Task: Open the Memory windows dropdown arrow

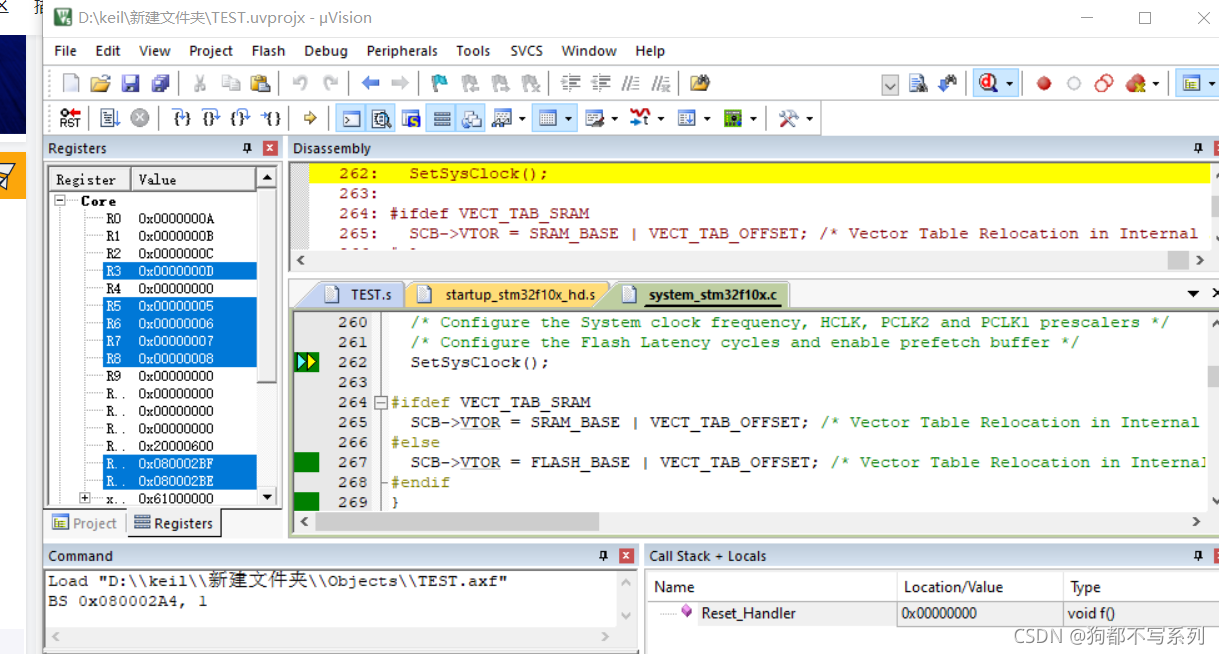Action: pos(569,118)
